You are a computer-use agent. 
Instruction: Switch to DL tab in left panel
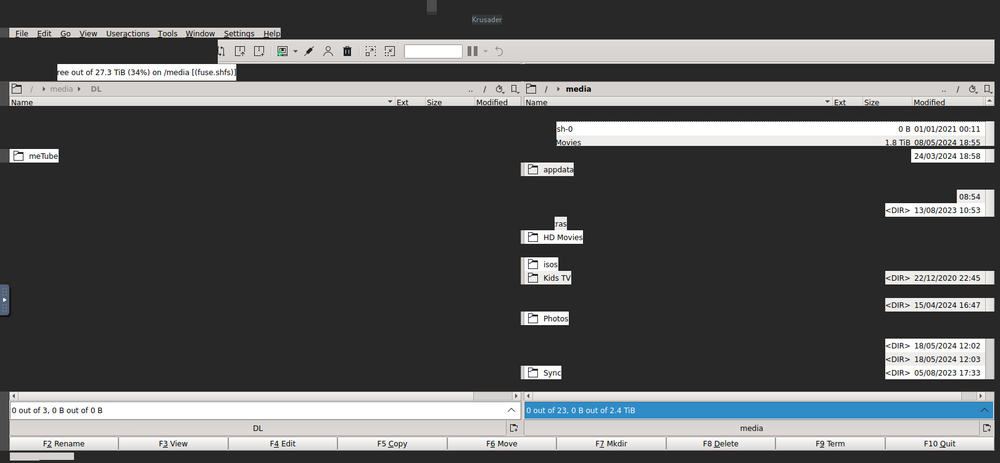(258, 428)
